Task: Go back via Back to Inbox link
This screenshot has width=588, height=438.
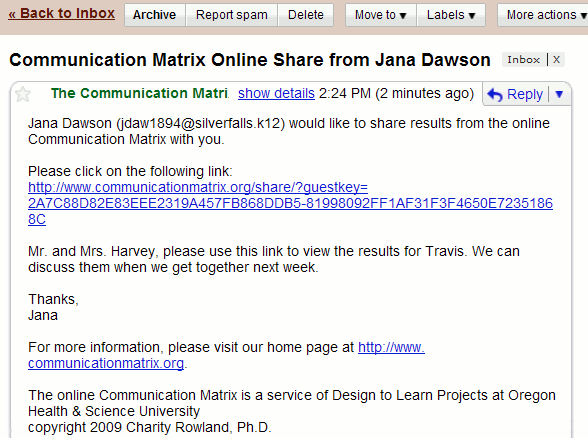Action: click(62, 14)
